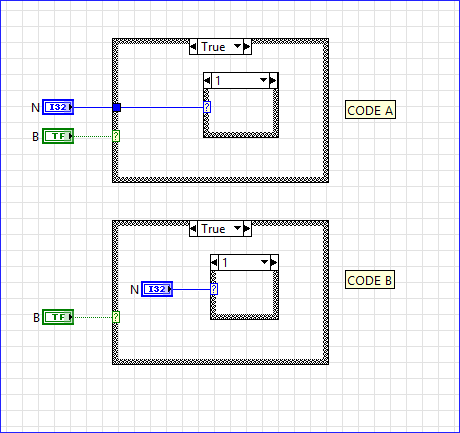This screenshot has width=460, height=433.
Task: Click blue selector terminal of inner case in Code A
Action: tap(207, 107)
